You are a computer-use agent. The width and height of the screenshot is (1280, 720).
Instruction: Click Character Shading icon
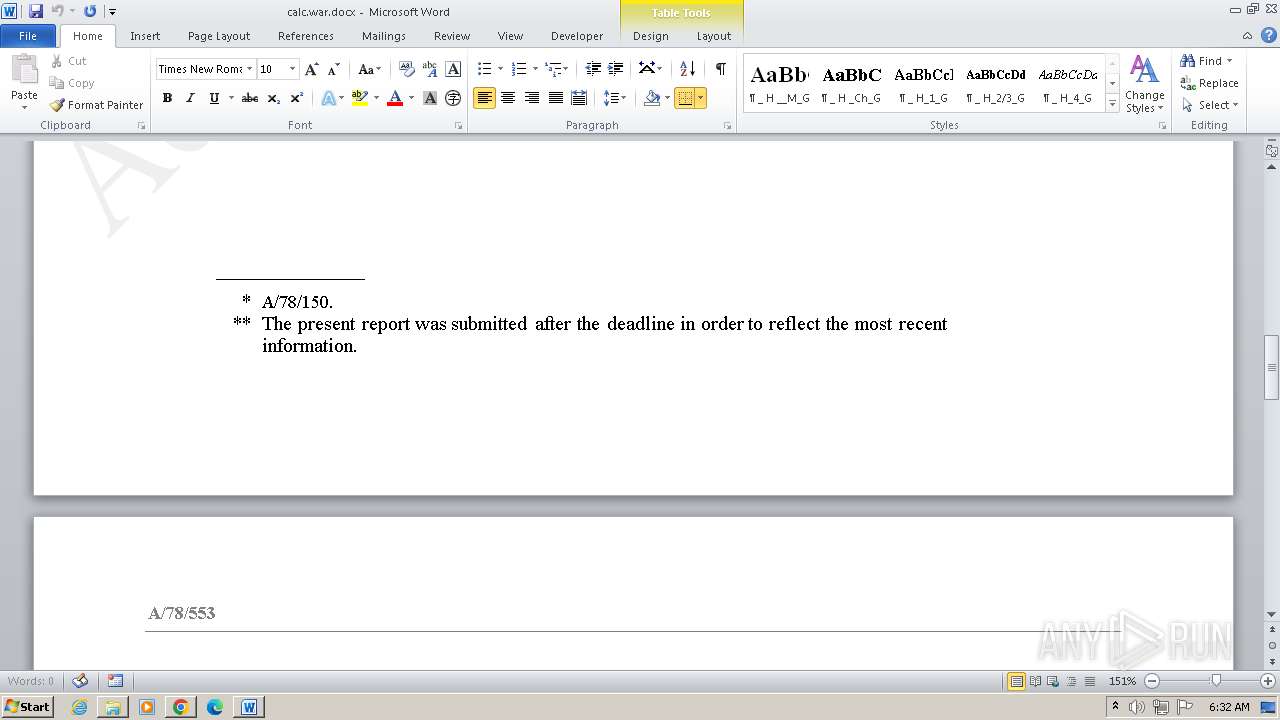coord(430,98)
